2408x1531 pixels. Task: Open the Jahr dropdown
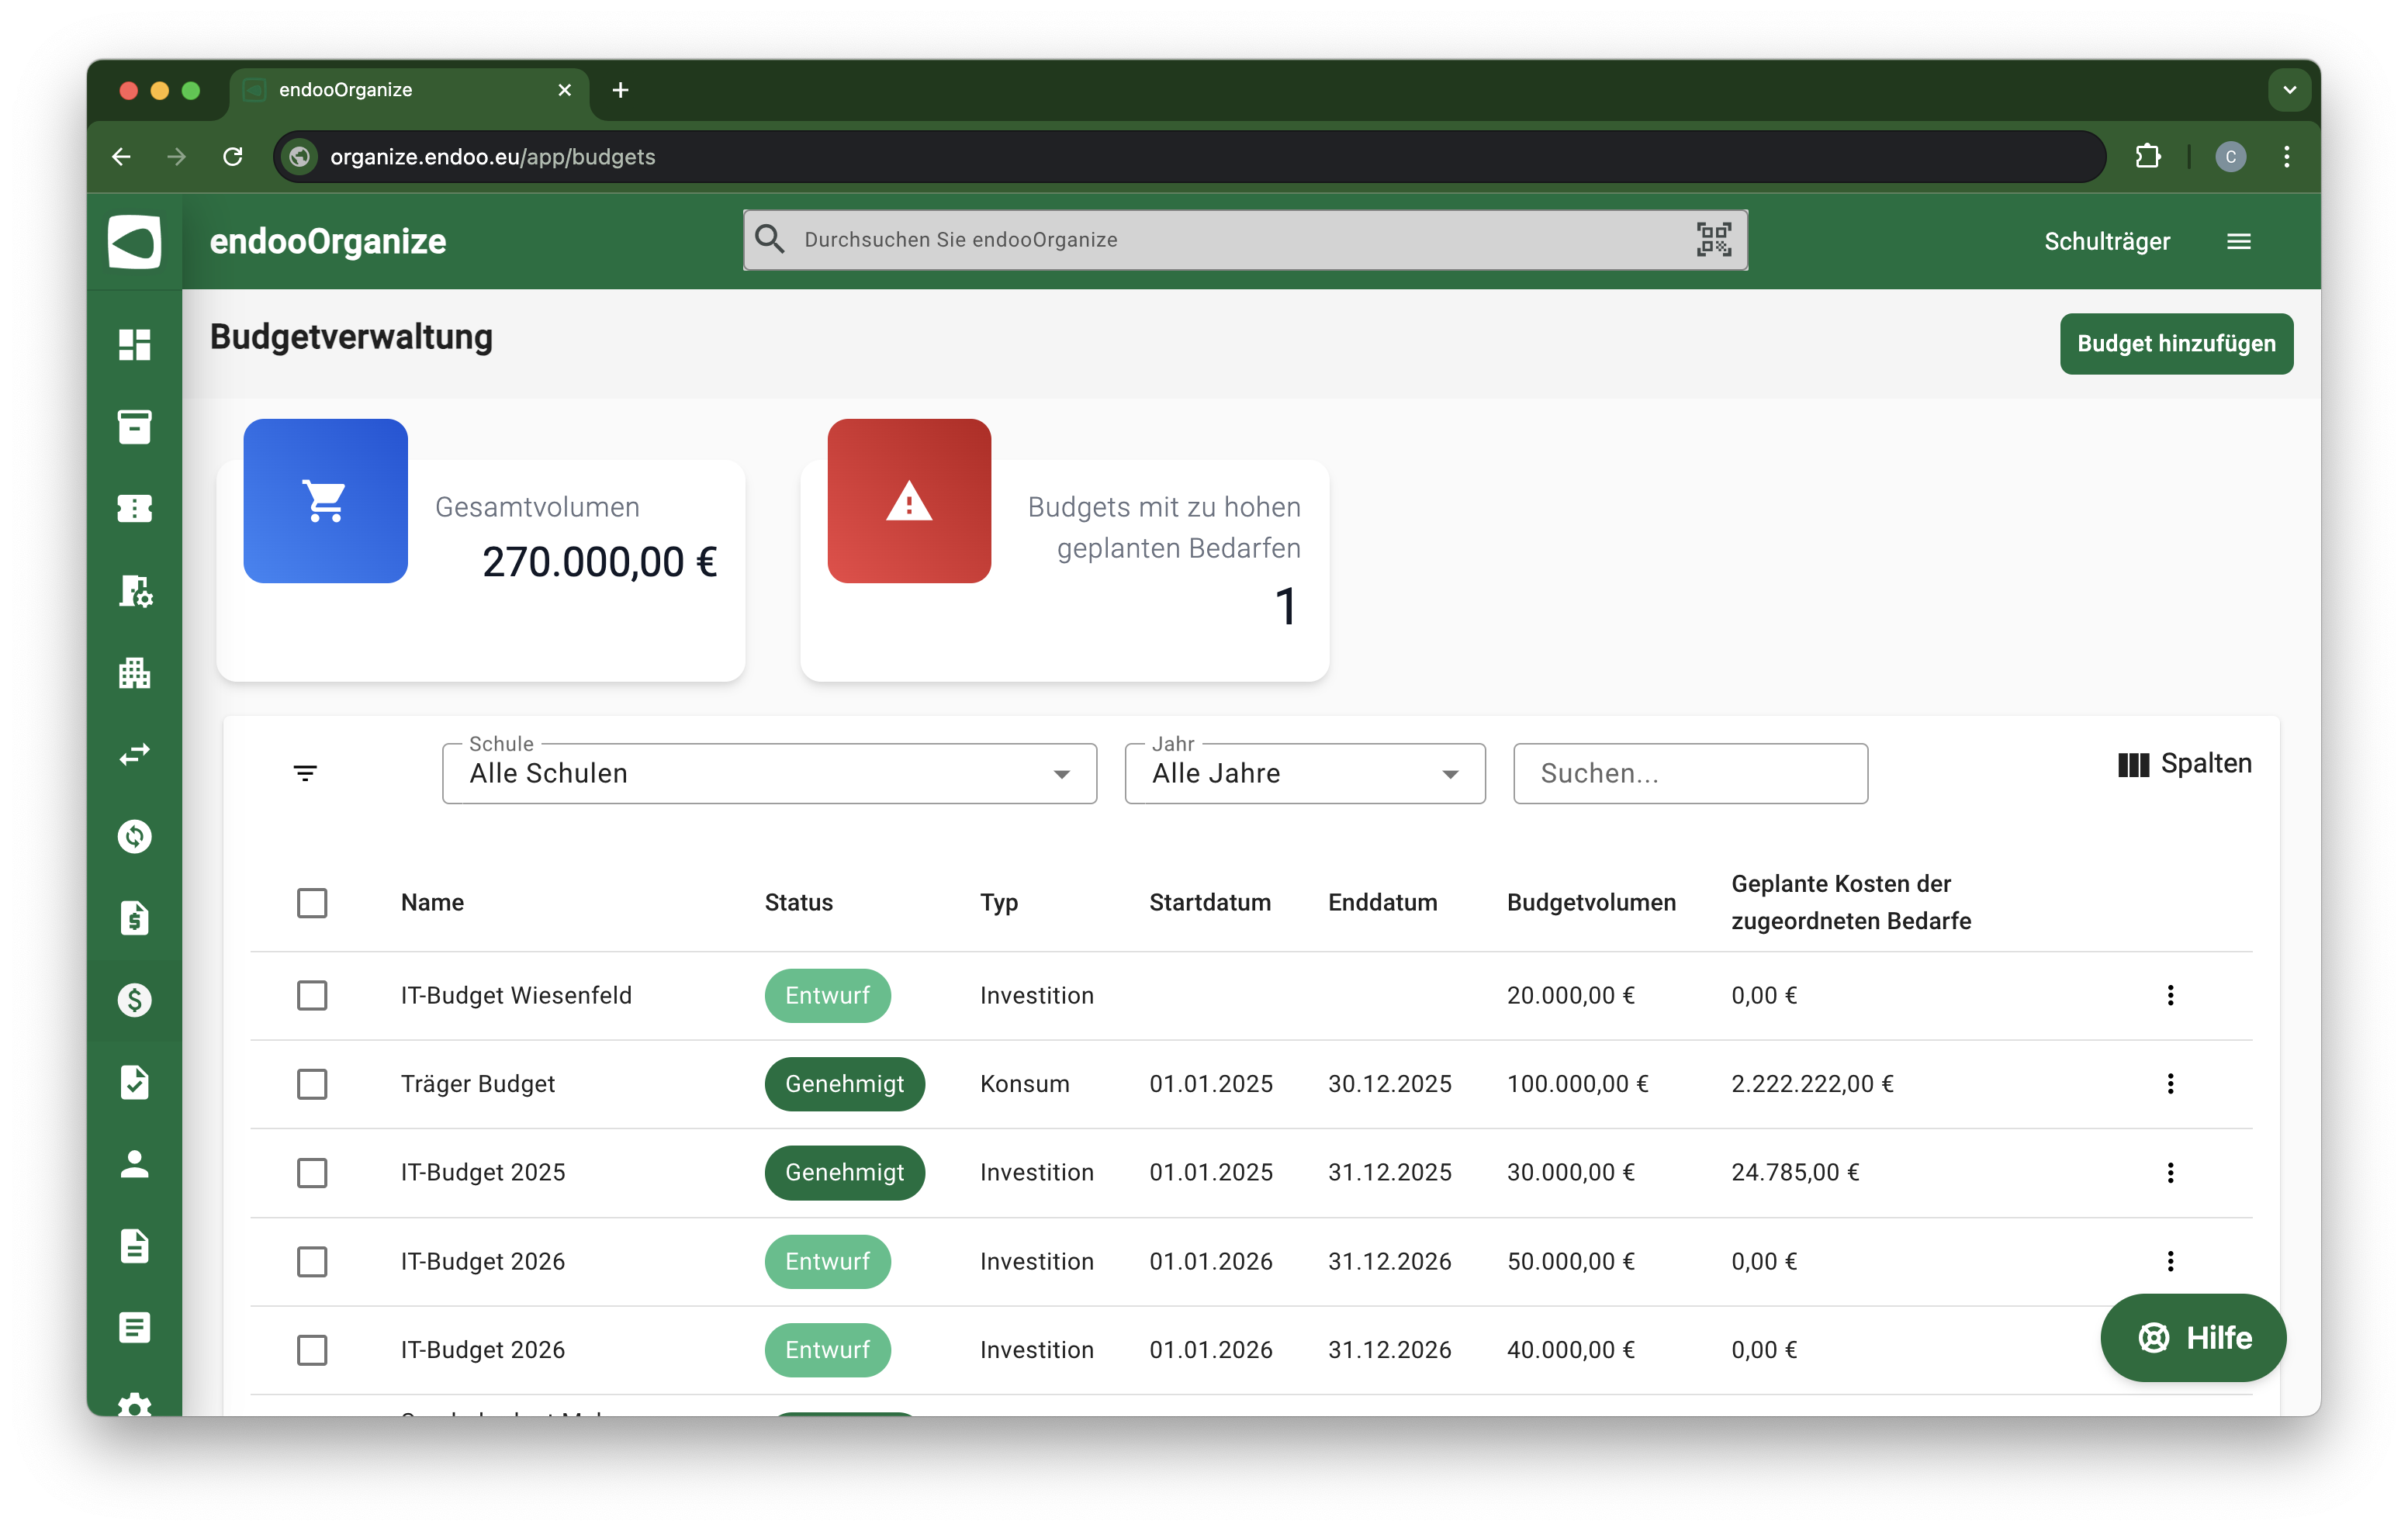1304,774
